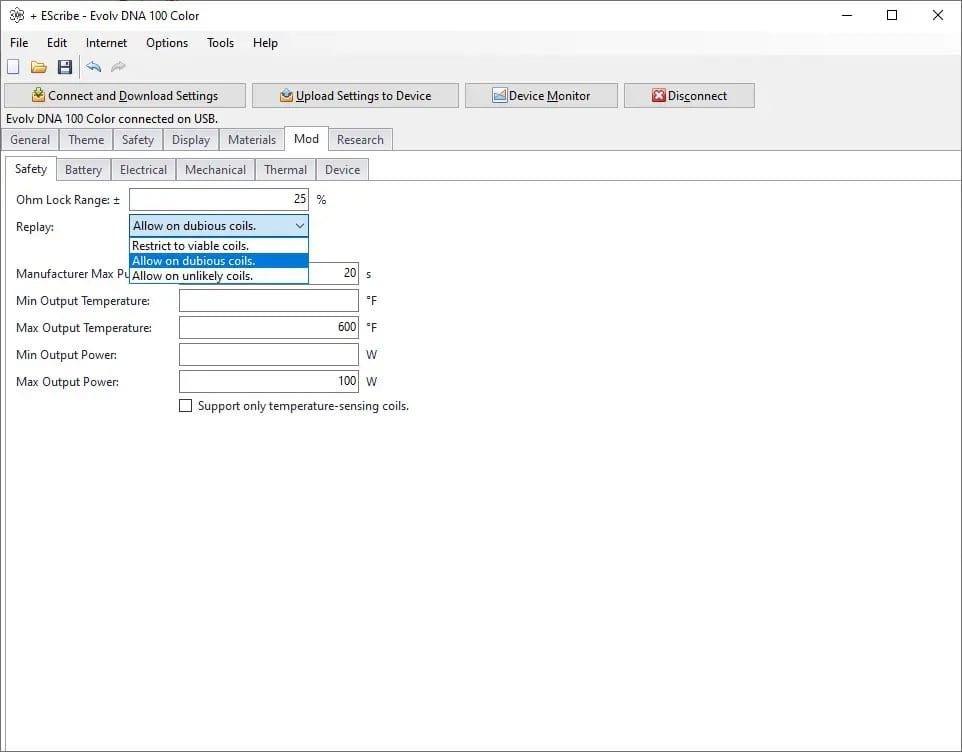Screen dimensions: 962x752
Task: Open the top-level Safety tab
Action: (137, 140)
